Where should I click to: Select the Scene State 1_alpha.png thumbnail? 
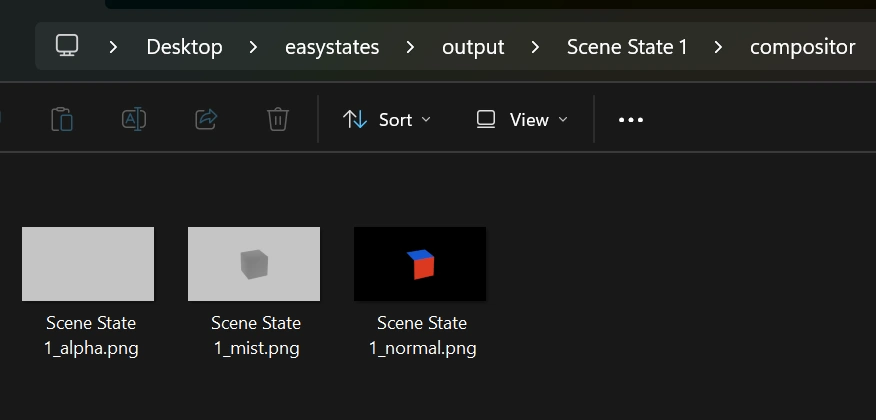click(88, 264)
